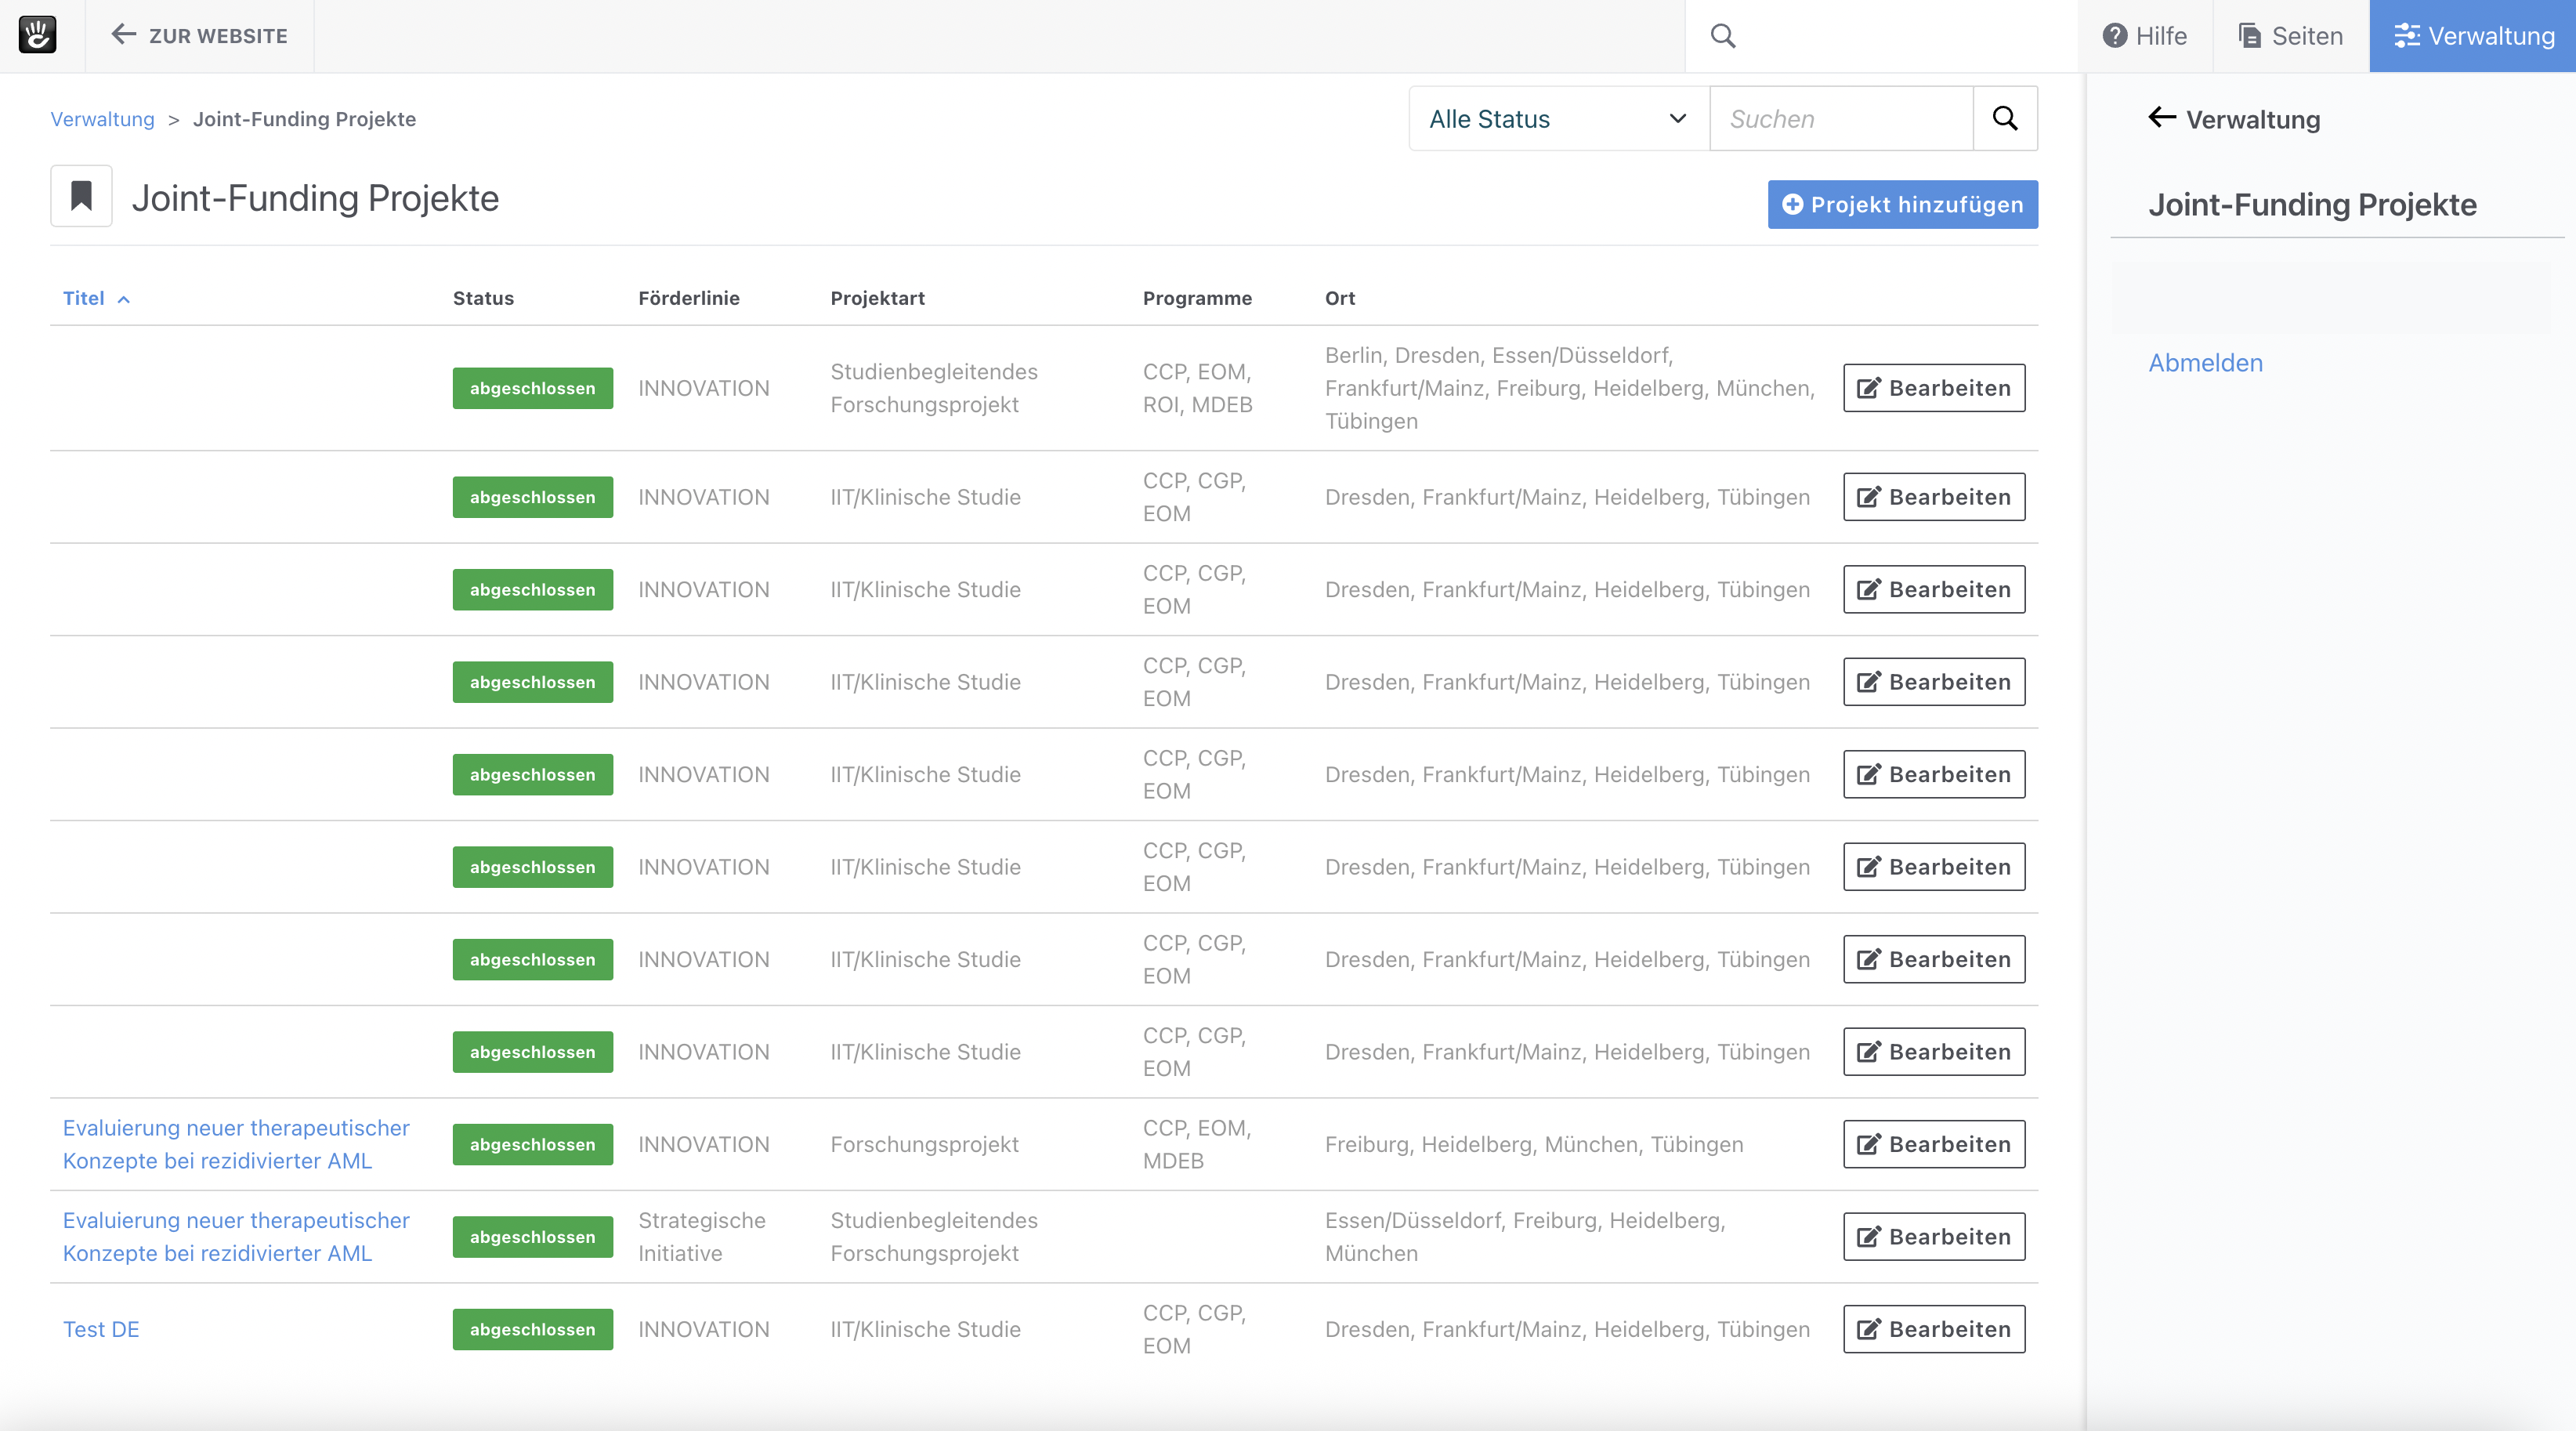
Task: Focus the Suchen search input field
Action: [1841, 119]
